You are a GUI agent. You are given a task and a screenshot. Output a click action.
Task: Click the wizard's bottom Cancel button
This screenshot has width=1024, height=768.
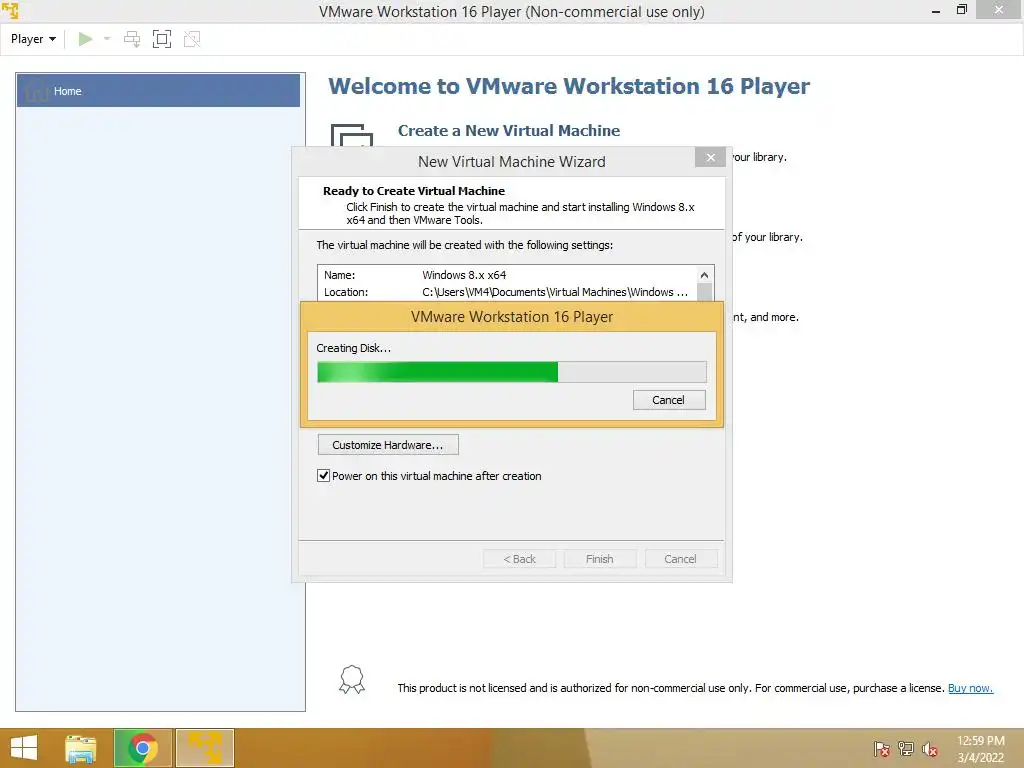[x=680, y=559]
